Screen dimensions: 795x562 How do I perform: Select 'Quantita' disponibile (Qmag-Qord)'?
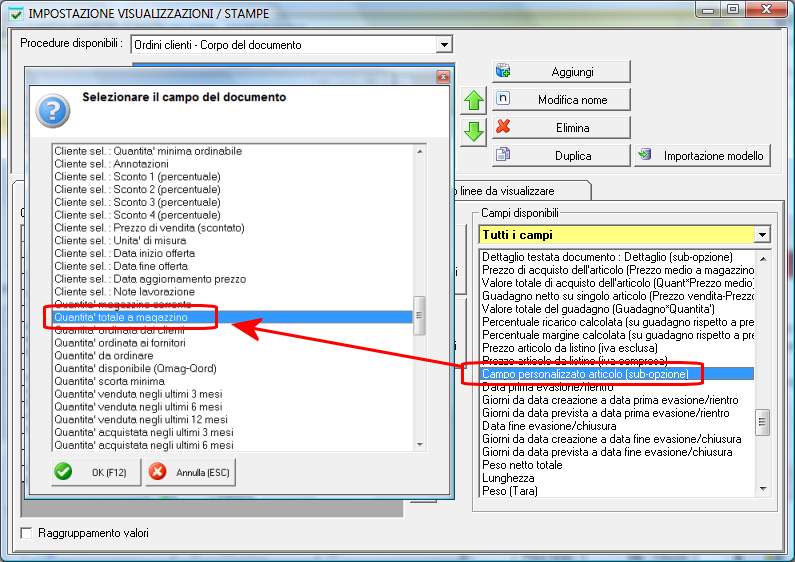pyautogui.click(x=233, y=368)
